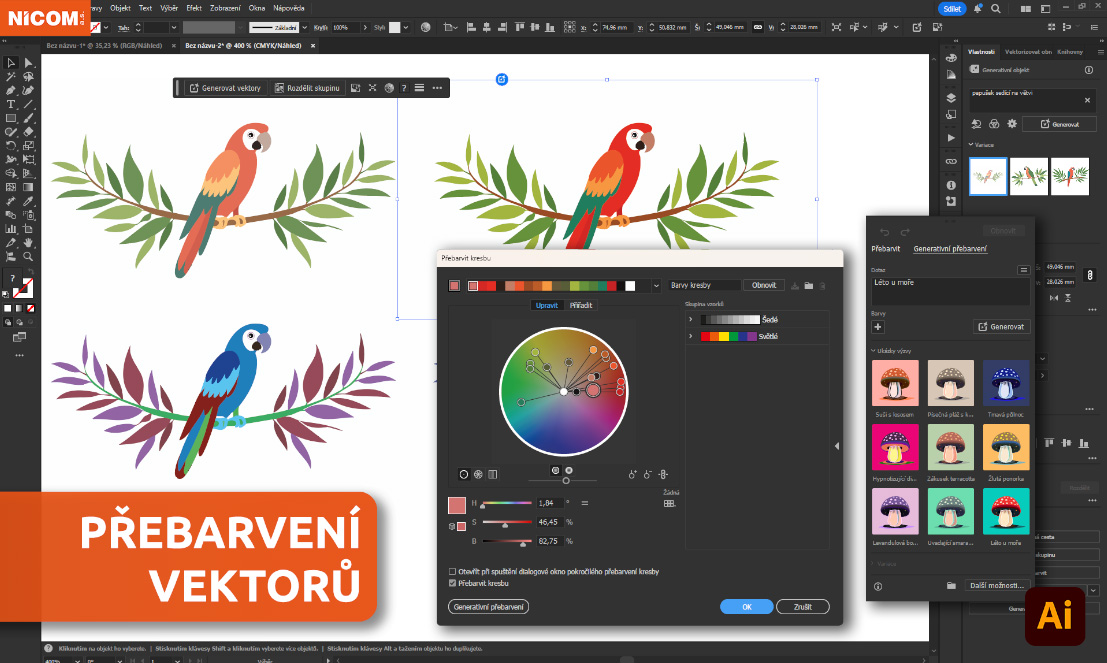Open the generative settings gear icon
The image size is (1107, 663).
pos(1012,124)
